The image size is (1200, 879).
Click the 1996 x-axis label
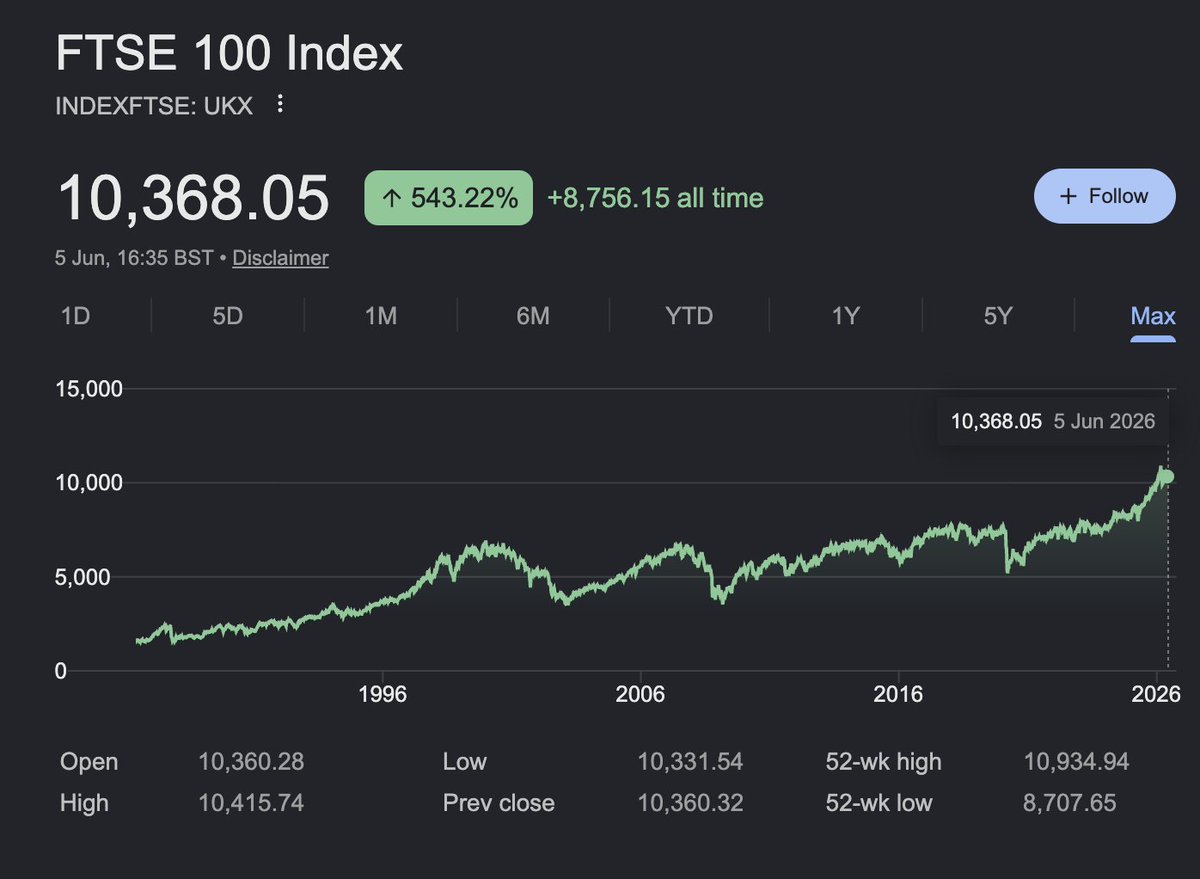(x=383, y=695)
